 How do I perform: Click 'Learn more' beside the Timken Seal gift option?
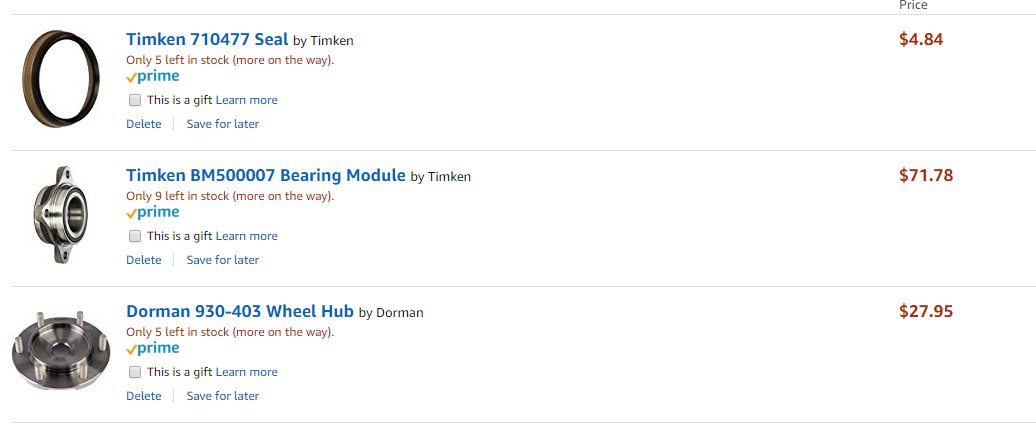coord(246,100)
